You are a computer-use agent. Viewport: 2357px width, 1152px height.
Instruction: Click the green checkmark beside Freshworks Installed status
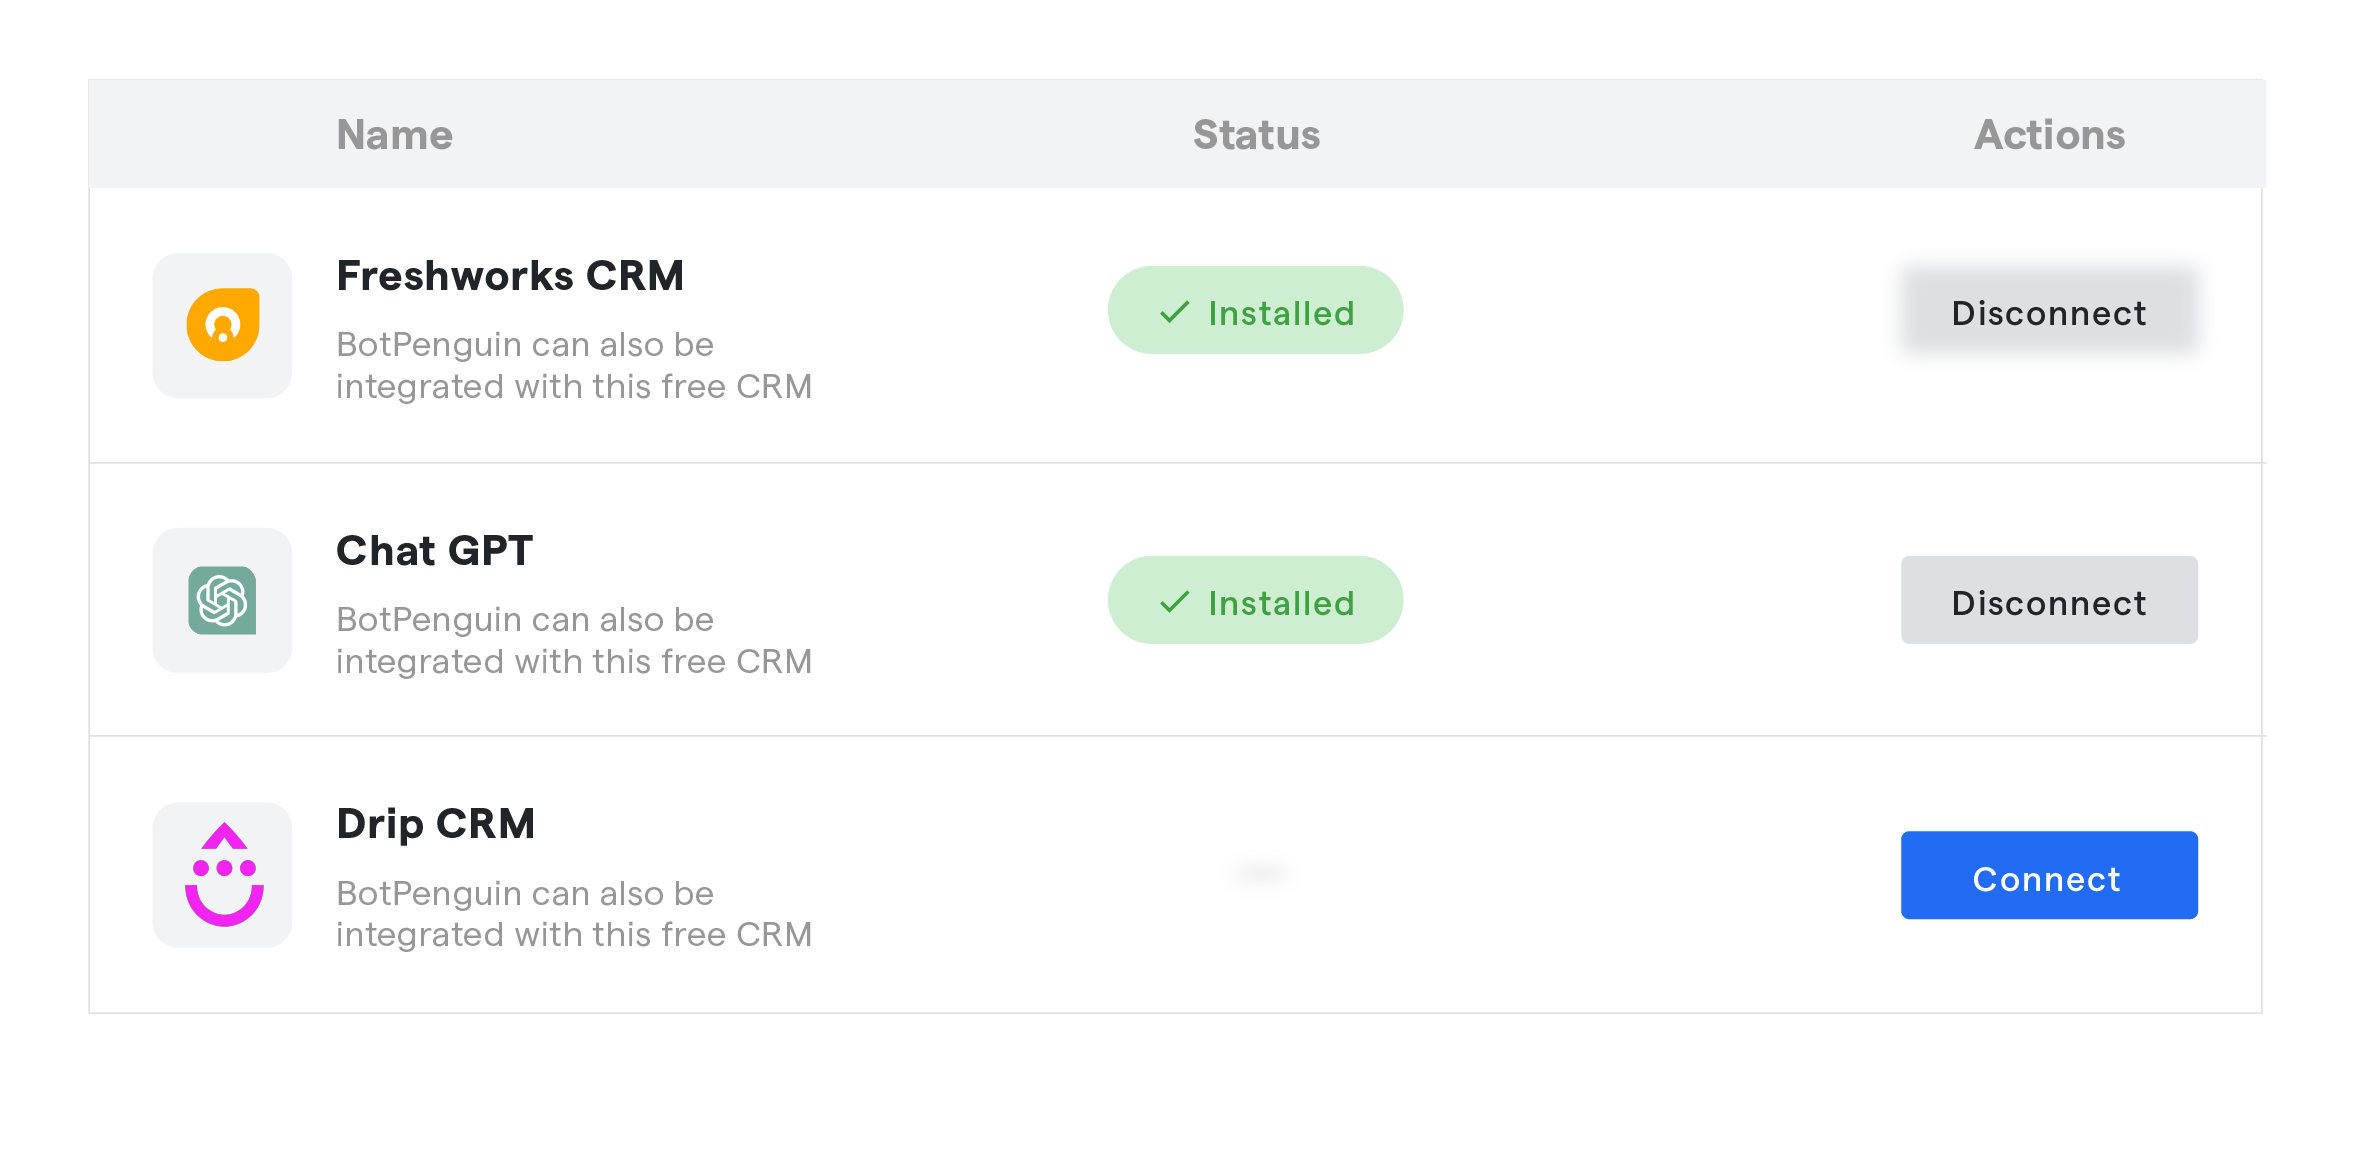pyautogui.click(x=1174, y=312)
